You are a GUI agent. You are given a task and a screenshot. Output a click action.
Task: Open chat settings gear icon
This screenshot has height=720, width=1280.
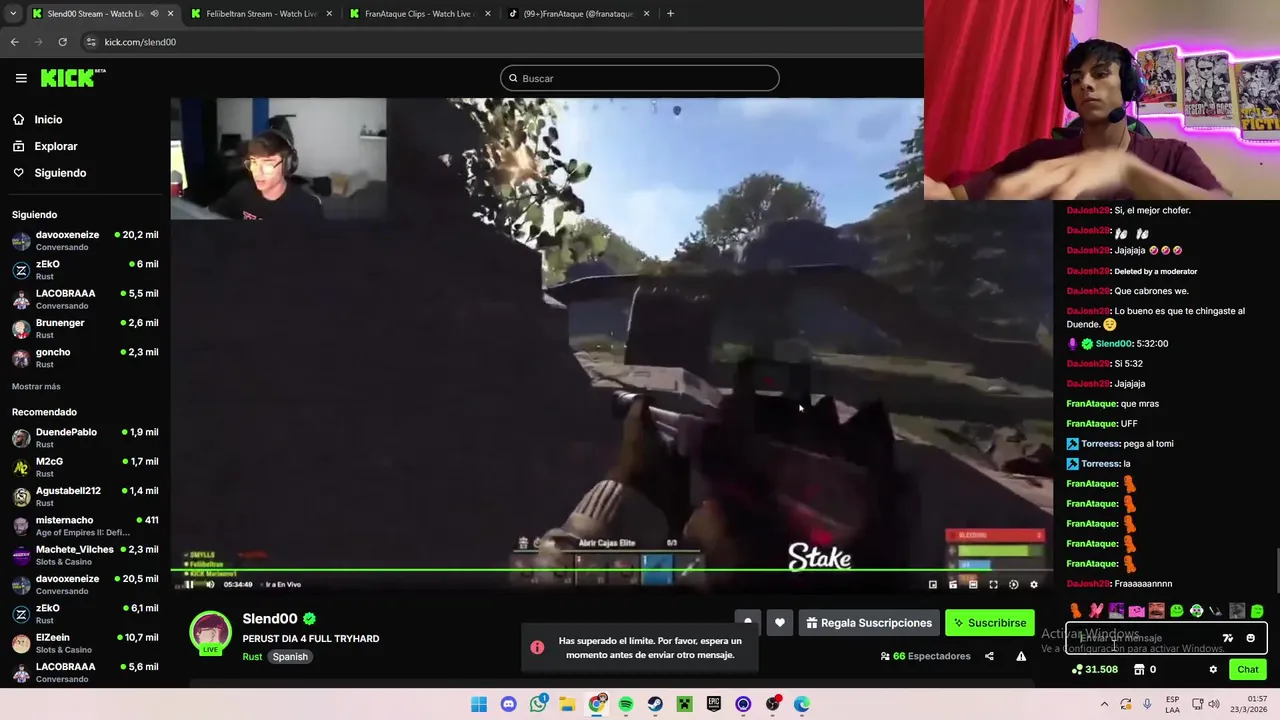1213,670
